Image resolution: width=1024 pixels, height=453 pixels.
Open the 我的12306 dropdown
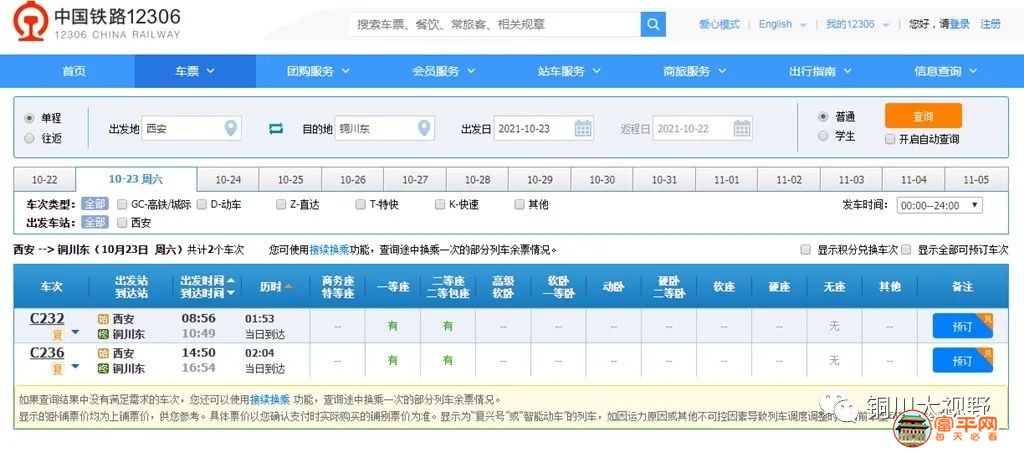(x=857, y=24)
